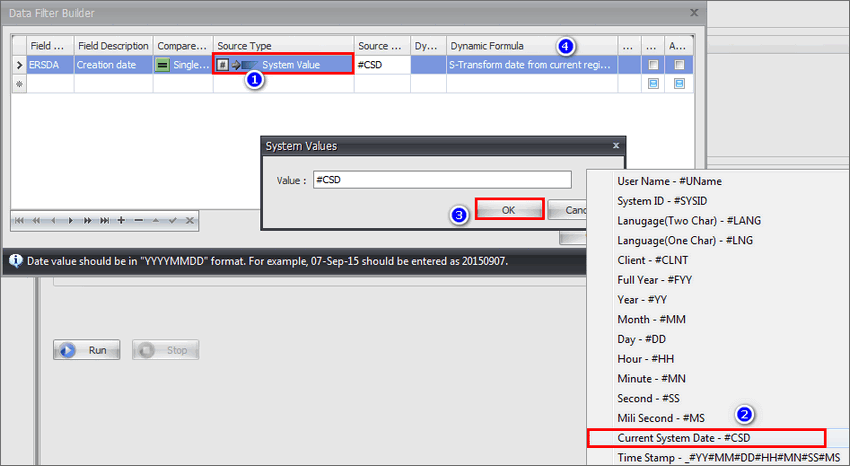Open the System Value source type cell
This screenshot has height=466, width=850.
(284, 64)
